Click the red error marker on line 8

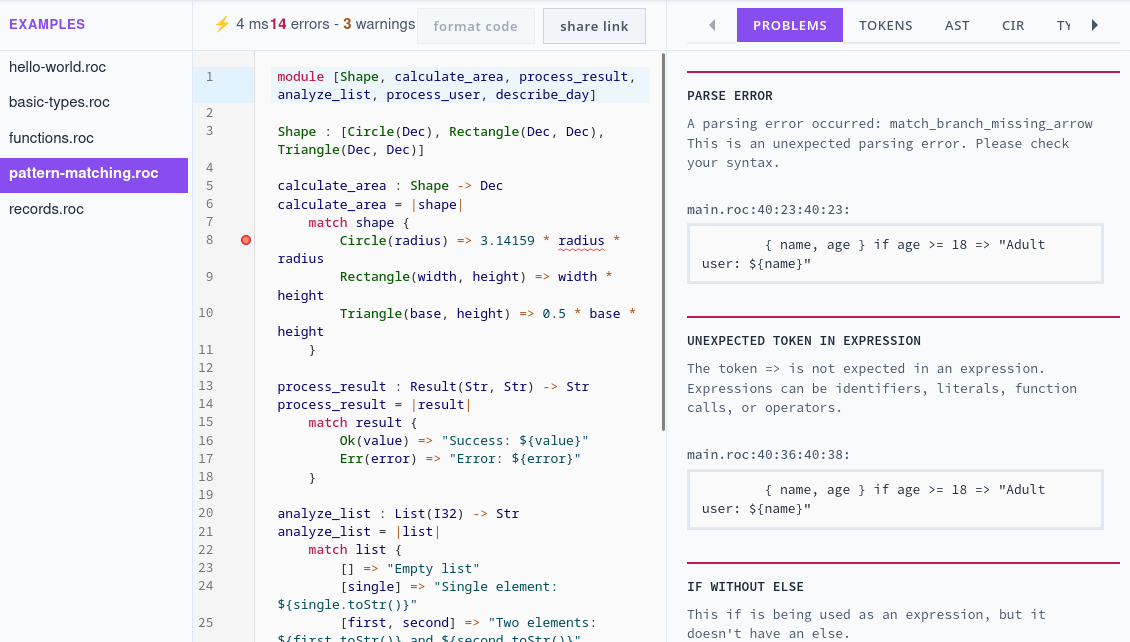pyautogui.click(x=246, y=240)
